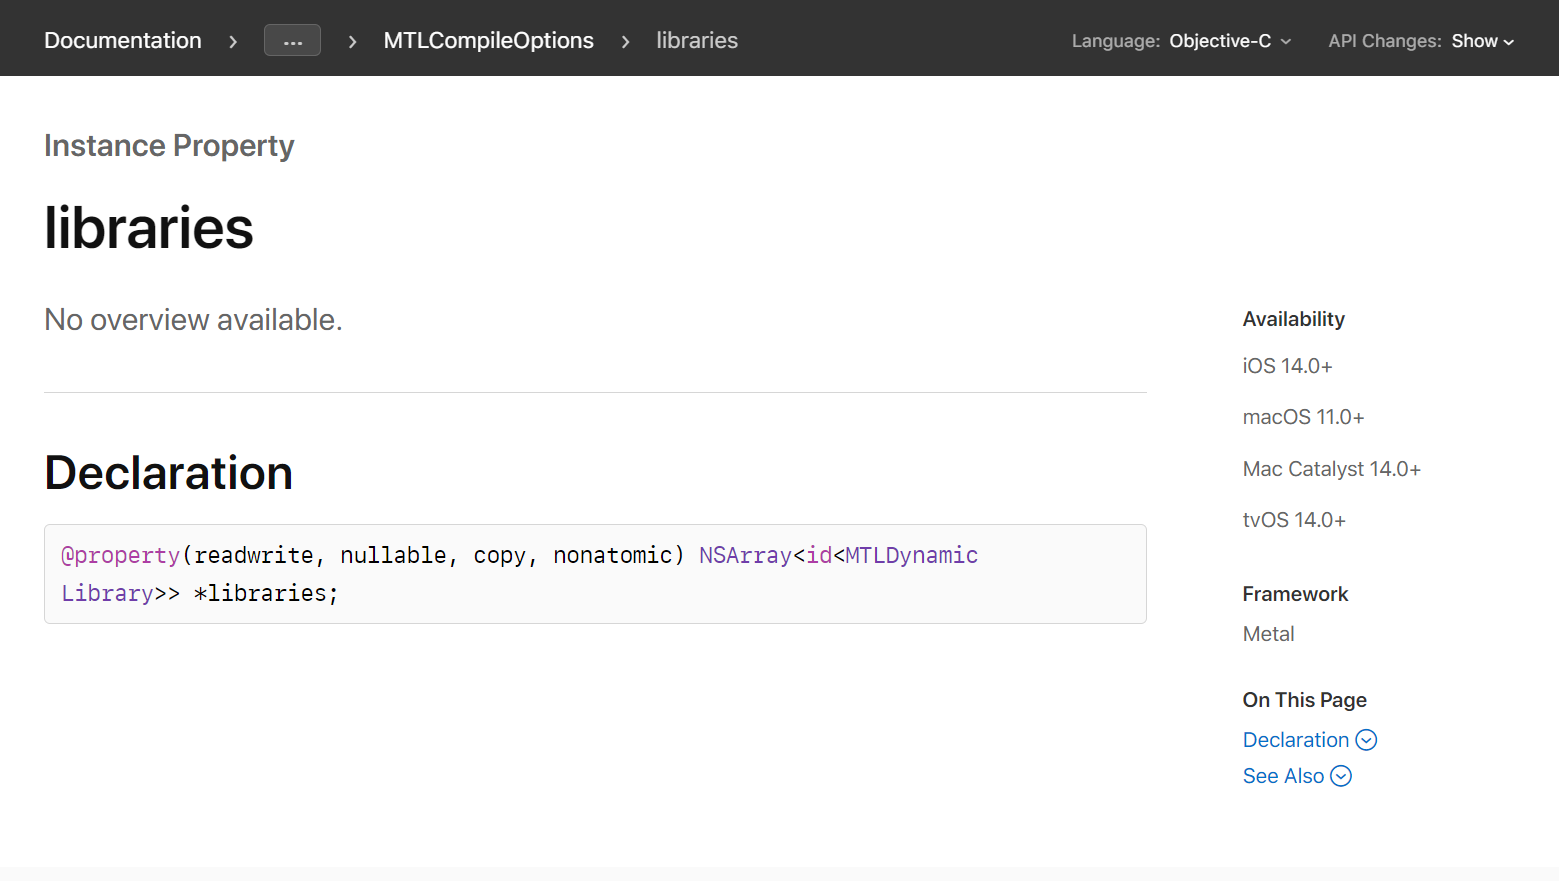Click the chevron before the libraries breadcrumb
This screenshot has height=881, width=1559.
[625, 42]
